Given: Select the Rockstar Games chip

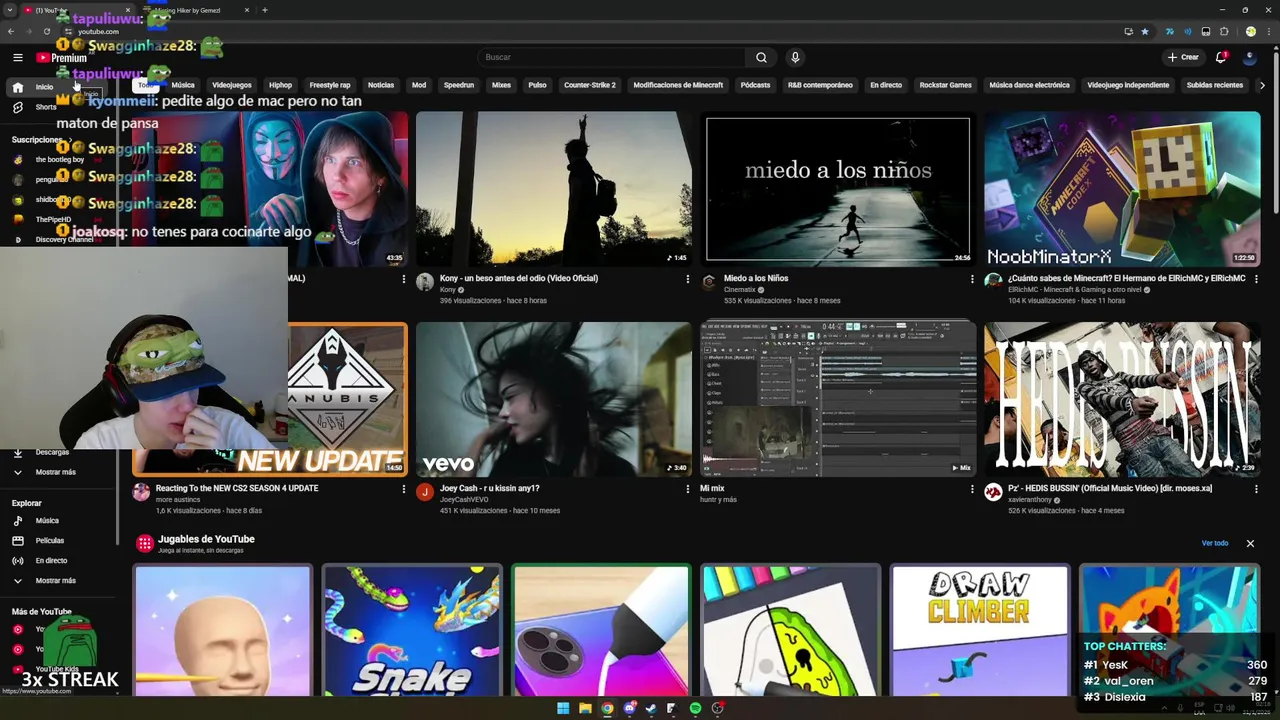Looking at the screenshot, I should point(946,85).
